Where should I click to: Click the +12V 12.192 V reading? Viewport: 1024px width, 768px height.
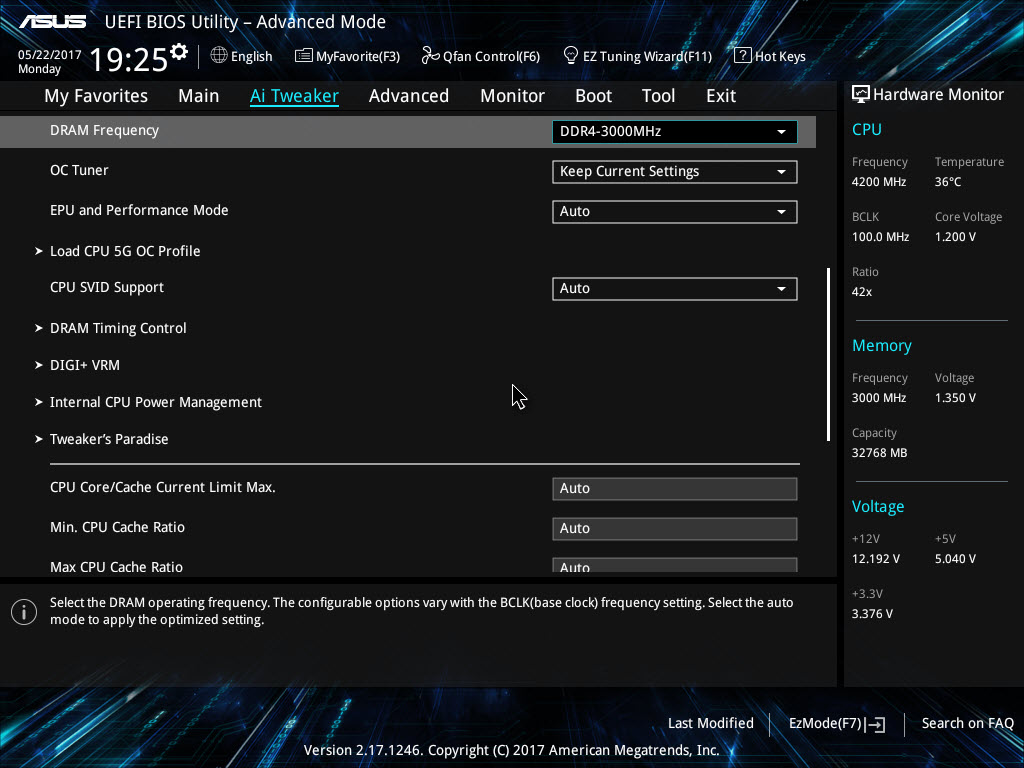875,559
